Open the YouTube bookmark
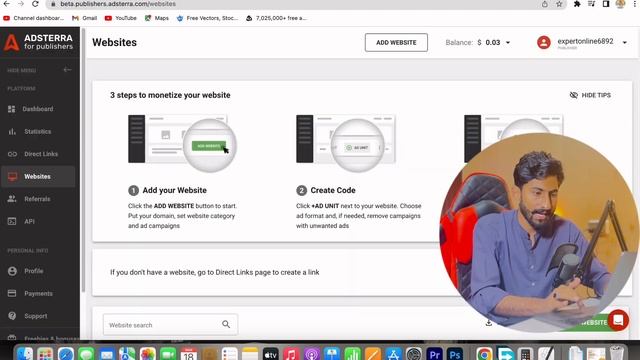This screenshot has width=640, height=360. (x=121, y=18)
